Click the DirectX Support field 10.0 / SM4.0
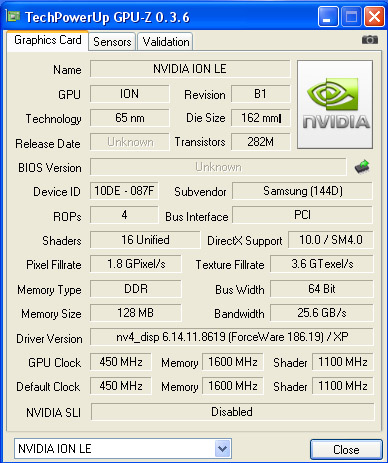Viewport: 388px width, 463px height. click(331, 240)
